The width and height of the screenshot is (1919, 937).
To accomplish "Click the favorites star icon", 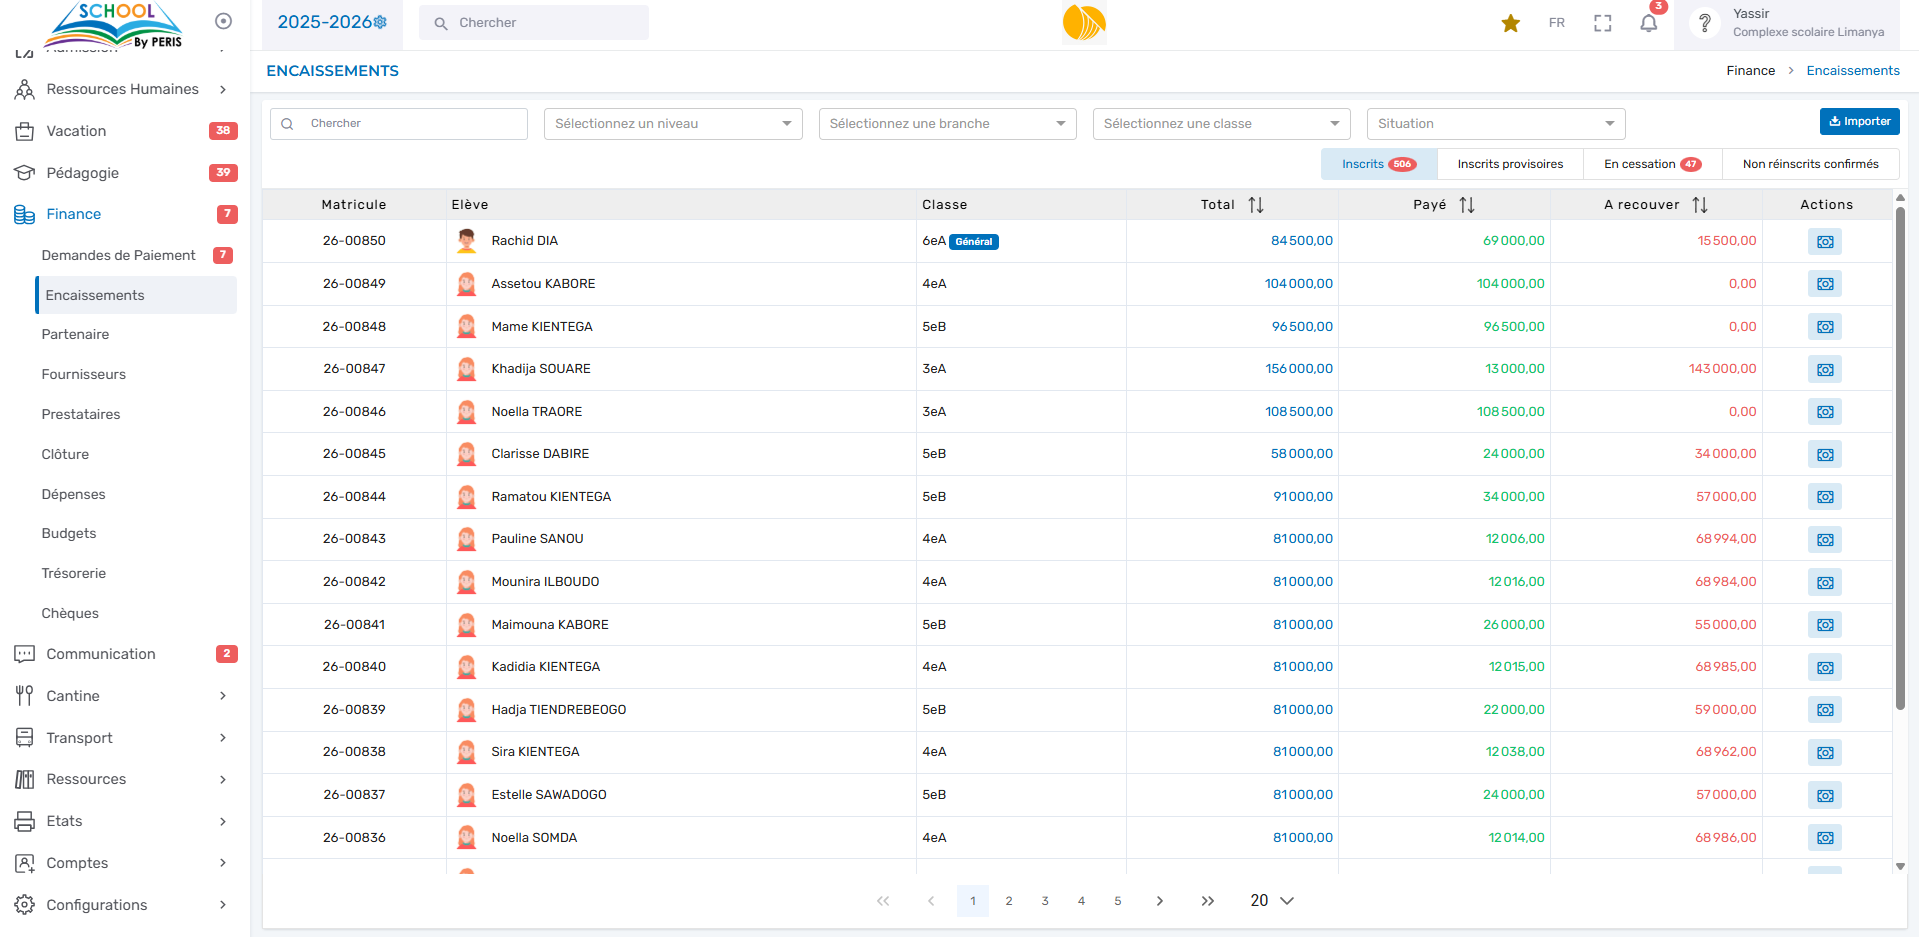I will point(1510,23).
